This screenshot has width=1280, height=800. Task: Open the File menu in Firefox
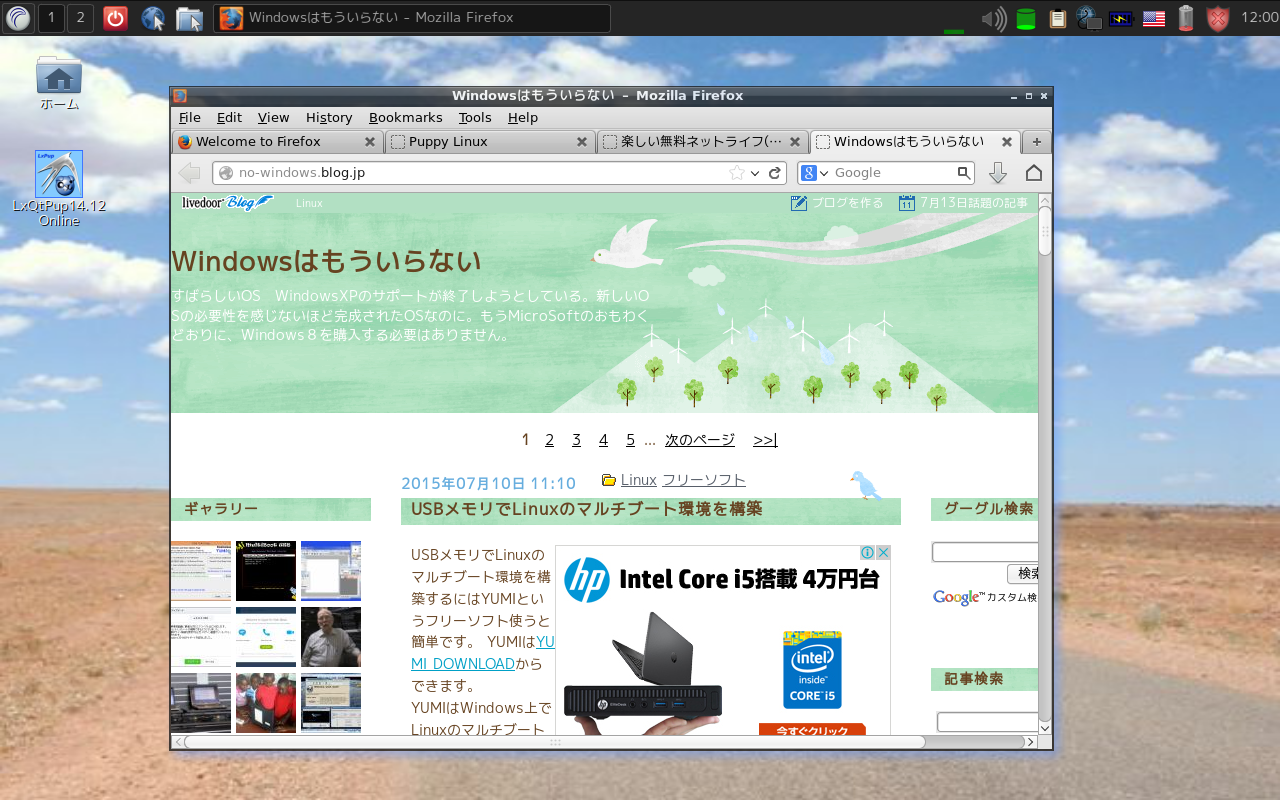[x=189, y=117]
